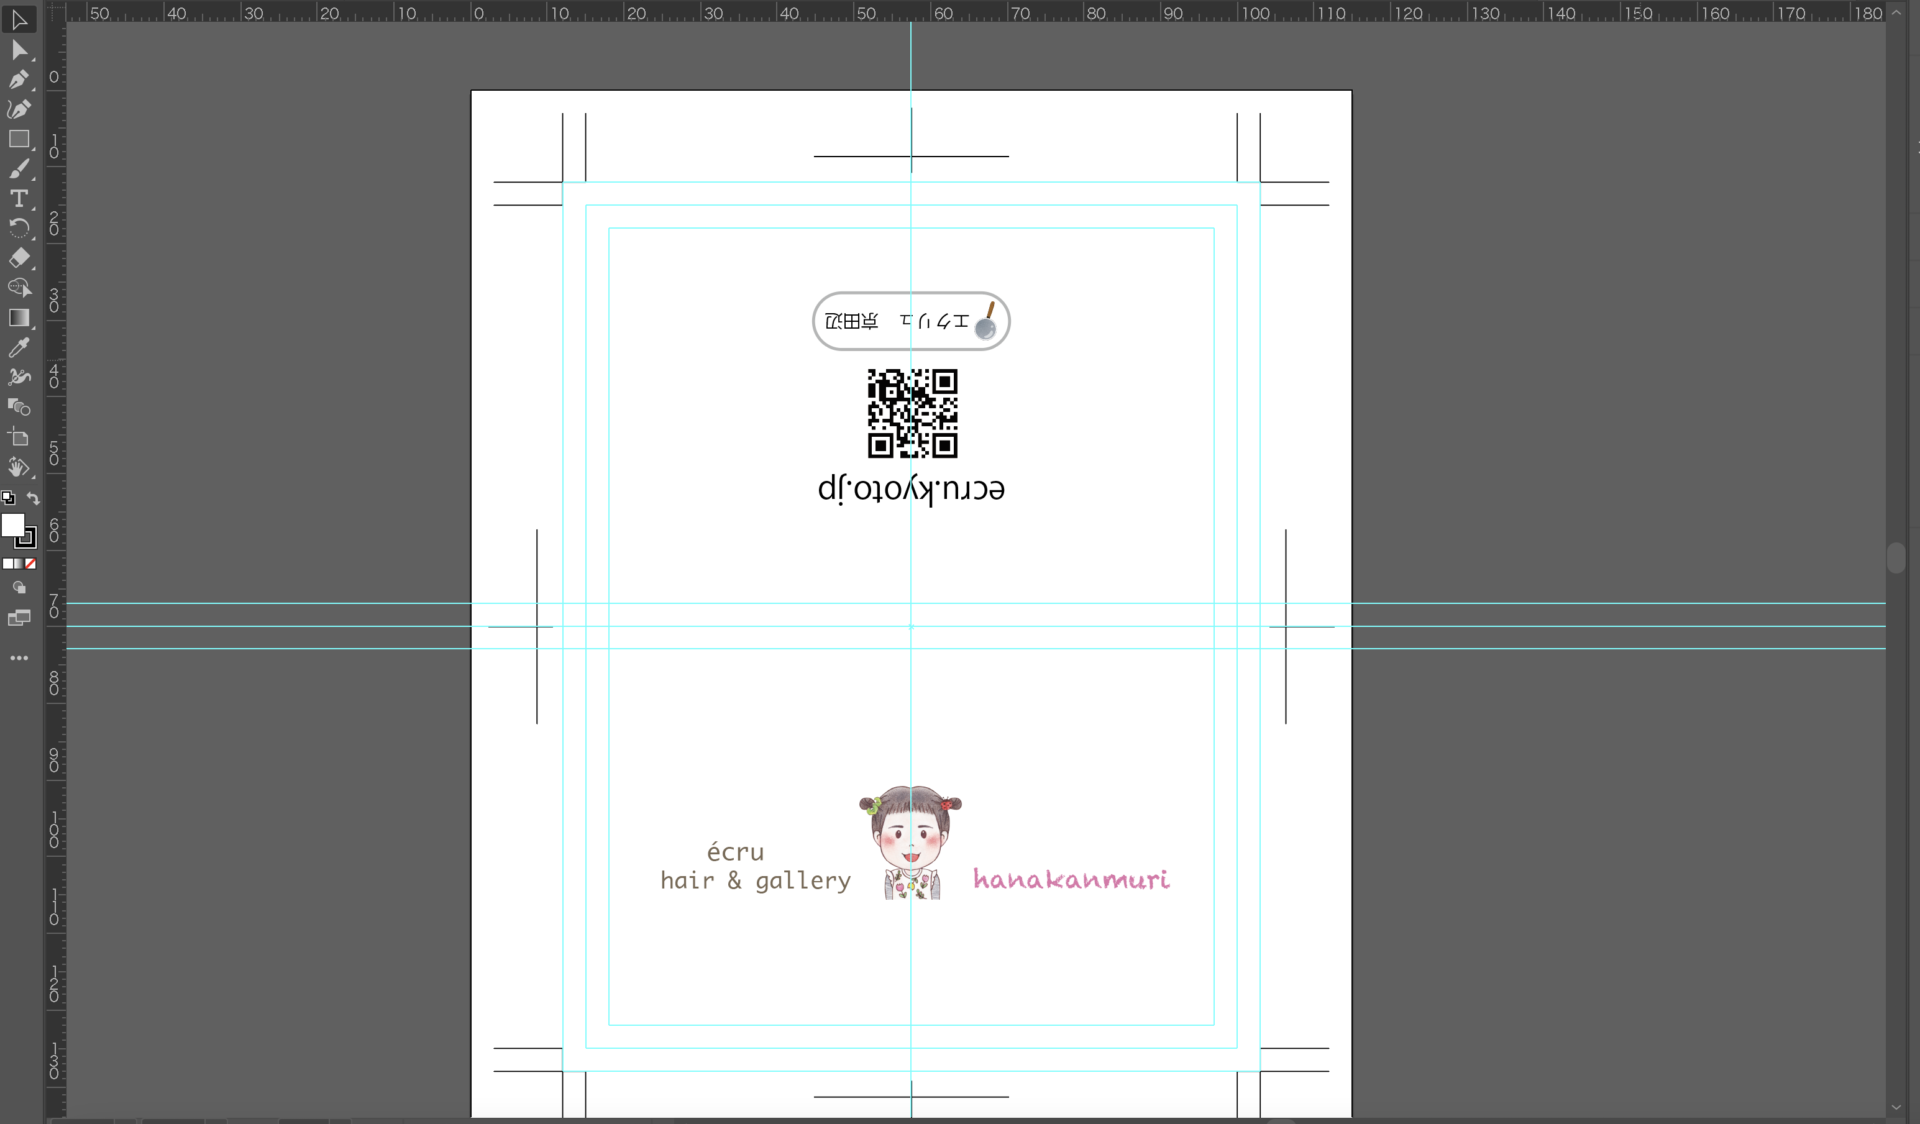The width and height of the screenshot is (1920, 1124).
Task: Select the 'écru' text on artboard
Action: pyautogui.click(x=735, y=852)
